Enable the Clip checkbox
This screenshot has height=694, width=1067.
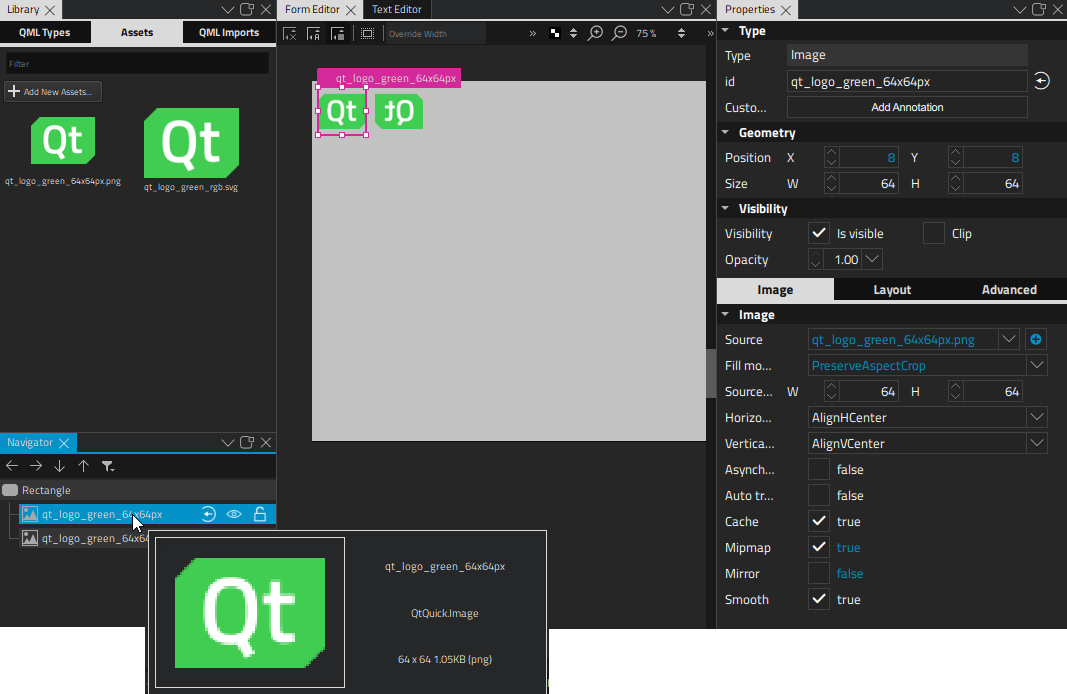click(933, 233)
